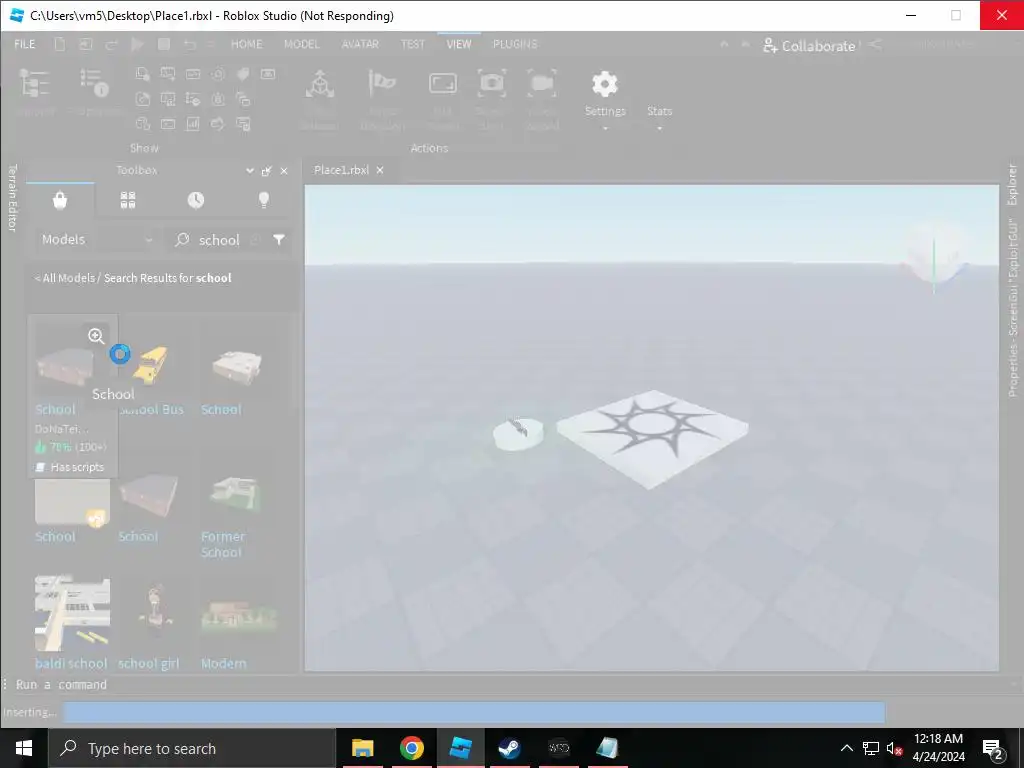Open Chrome from the Windows taskbar
The height and width of the screenshot is (768, 1024).
click(411, 748)
